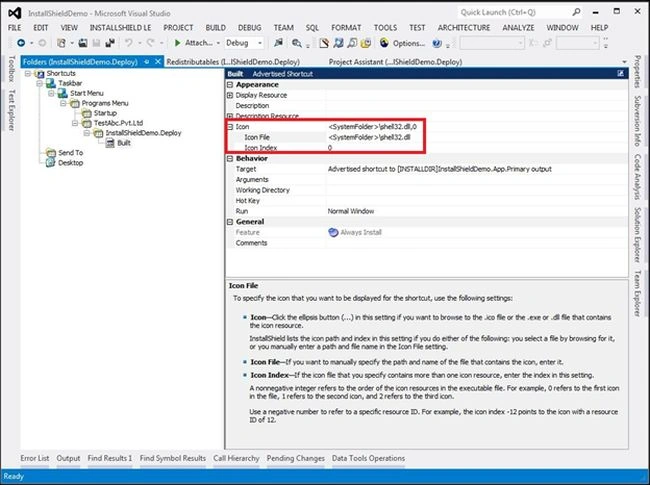650x485 pixels.
Task: Click the green Start debugging arrow
Action: (x=177, y=43)
